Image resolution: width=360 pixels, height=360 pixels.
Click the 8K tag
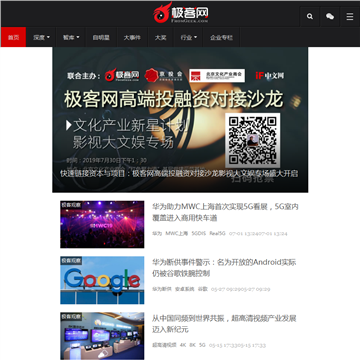[192, 345]
